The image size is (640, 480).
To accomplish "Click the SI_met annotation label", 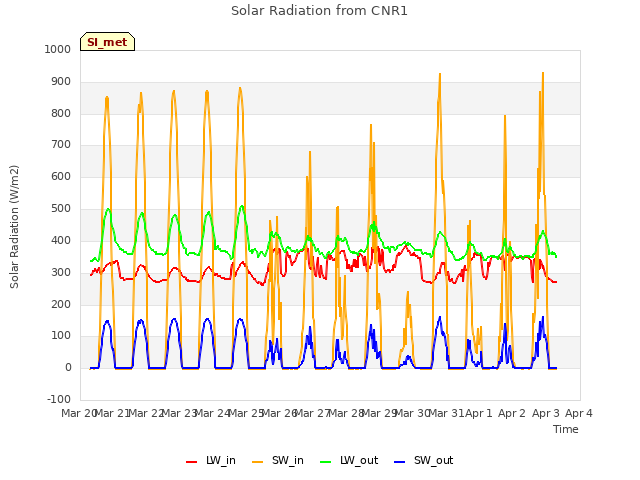I will [x=107, y=42].
